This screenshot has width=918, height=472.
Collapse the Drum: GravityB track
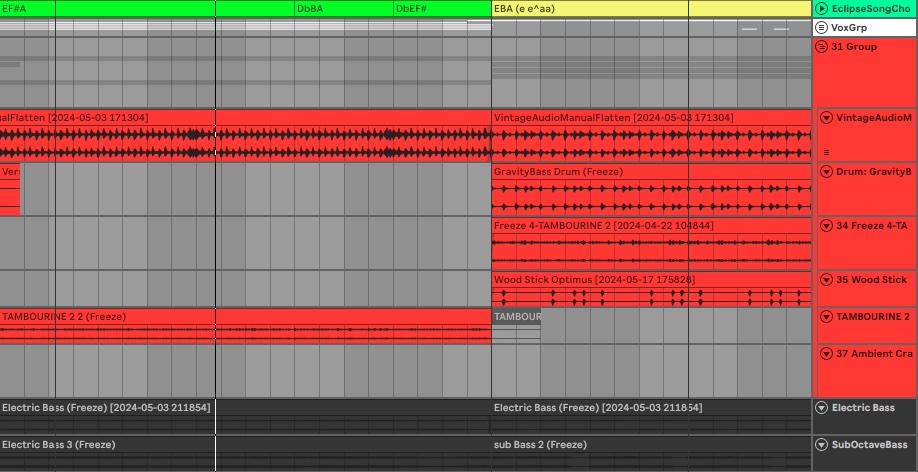pos(826,172)
